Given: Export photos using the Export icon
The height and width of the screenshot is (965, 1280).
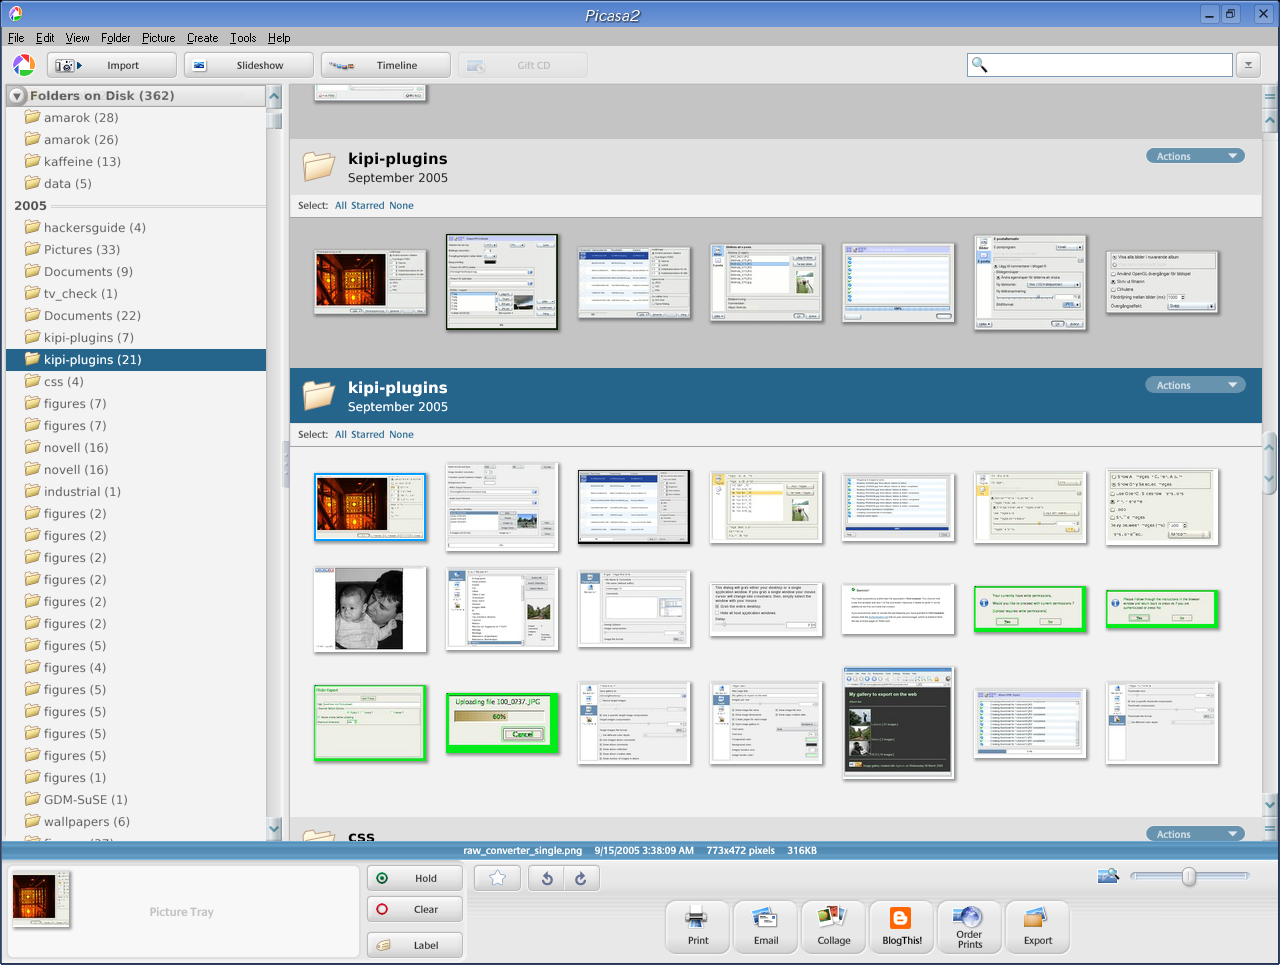Looking at the screenshot, I should coord(1037,927).
